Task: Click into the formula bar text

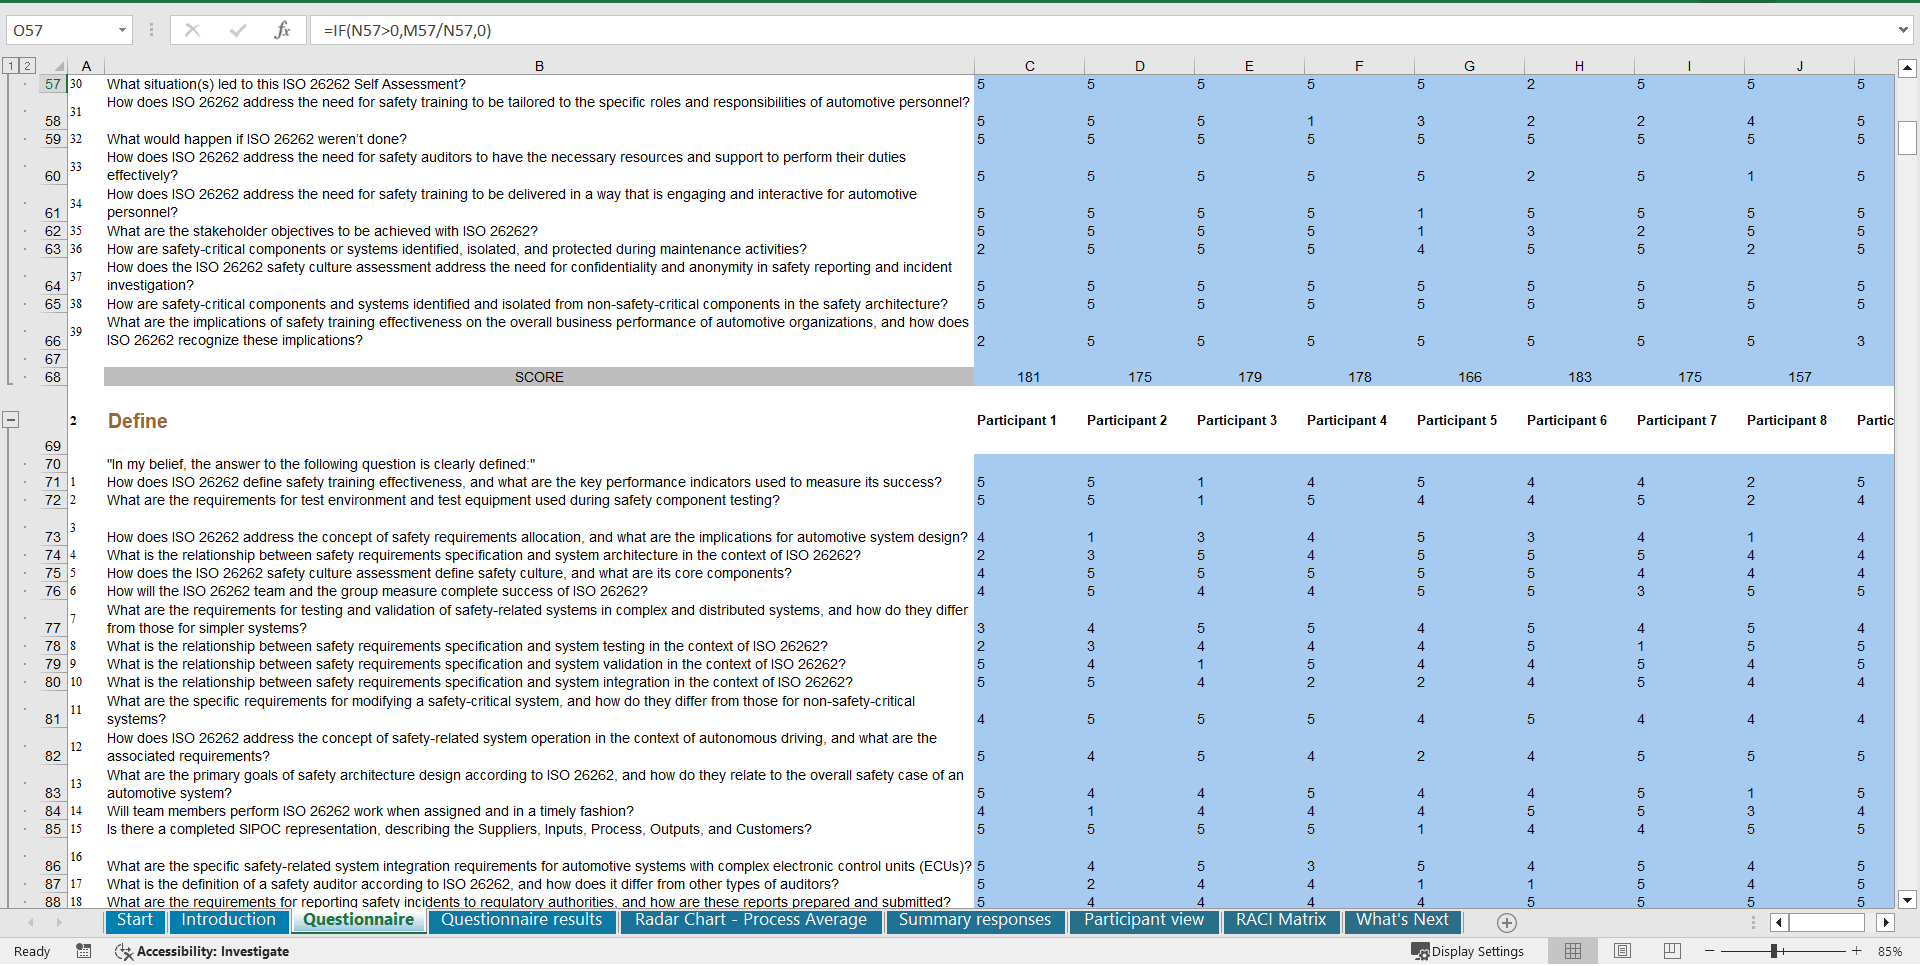Action: [1100, 30]
